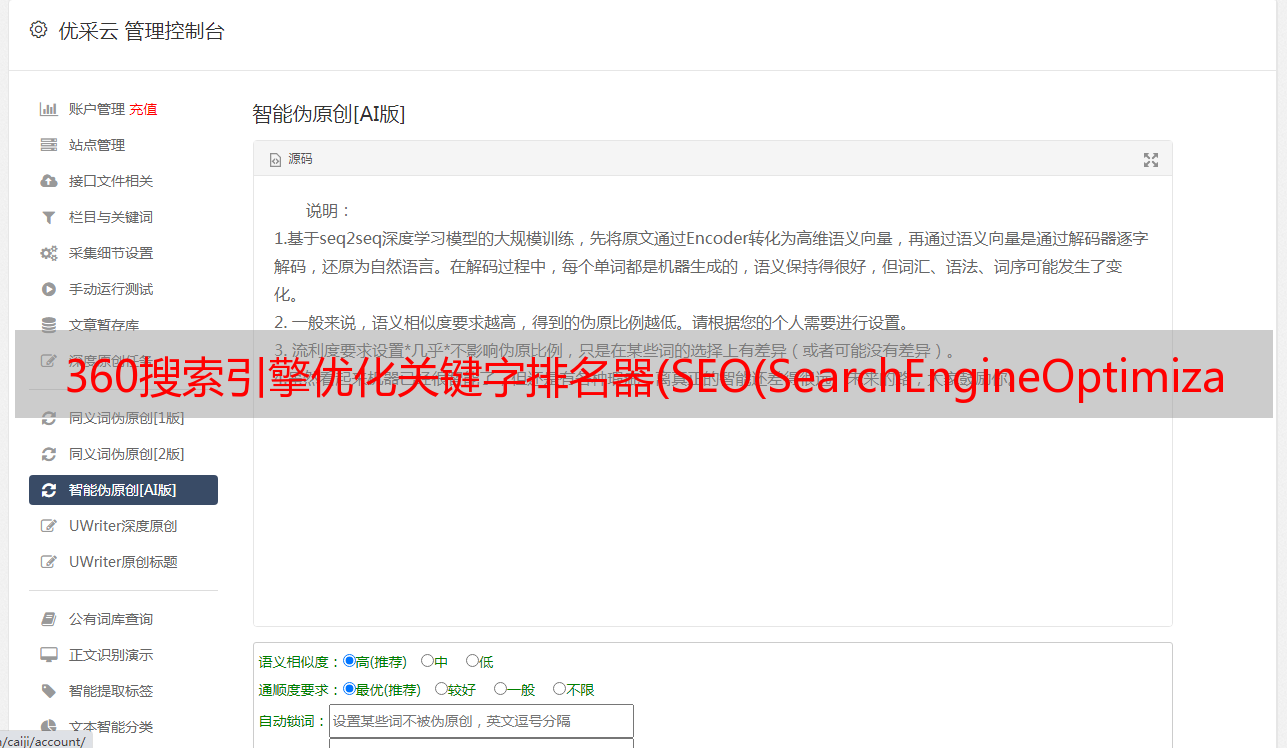Click the server icon for 站点管理
The height and width of the screenshot is (748, 1287).
(48, 145)
